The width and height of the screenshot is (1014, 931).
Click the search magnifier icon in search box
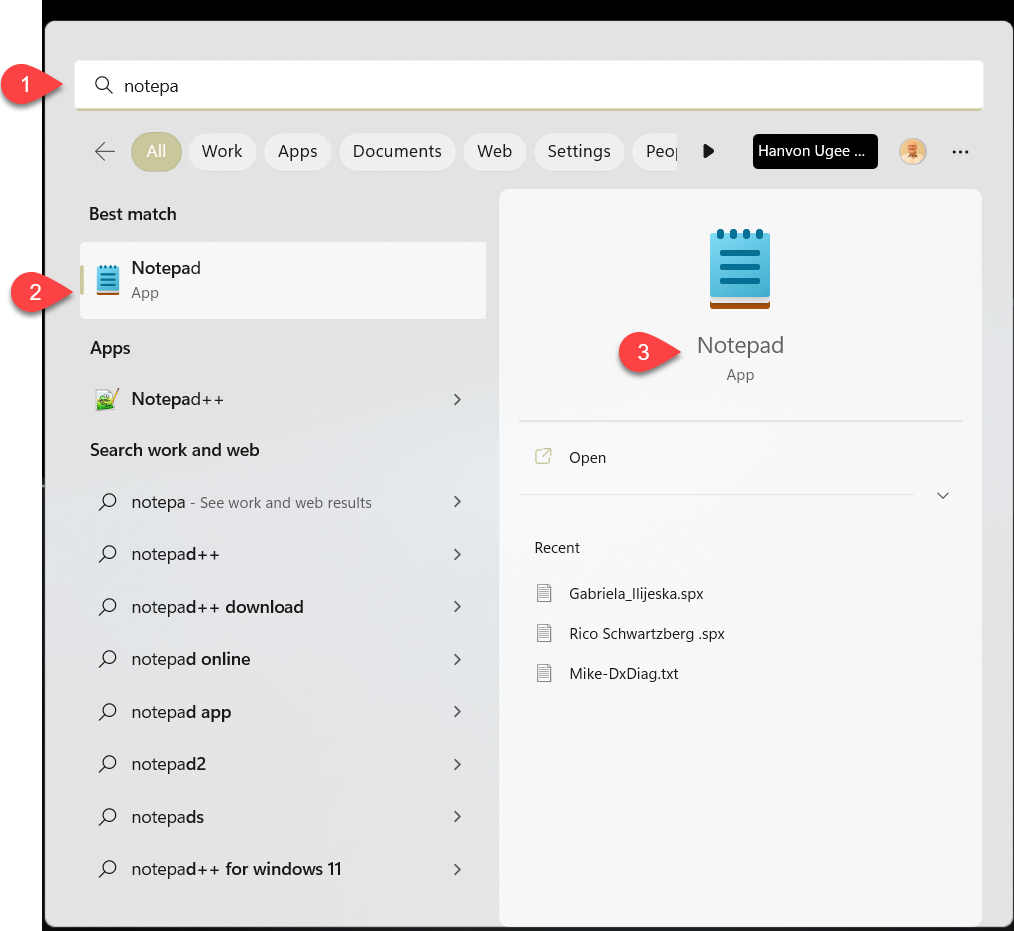pos(103,85)
